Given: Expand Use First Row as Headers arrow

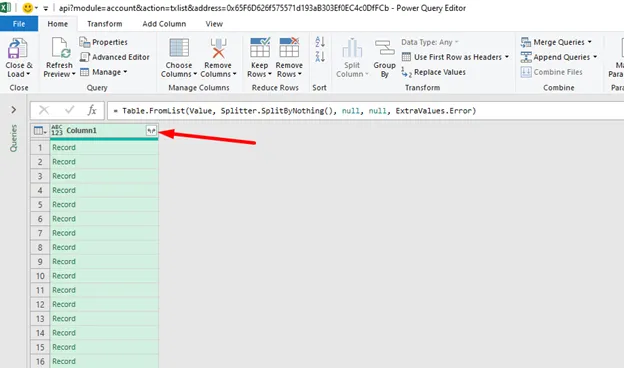Looking at the screenshot, I should click(x=507, y=57).
